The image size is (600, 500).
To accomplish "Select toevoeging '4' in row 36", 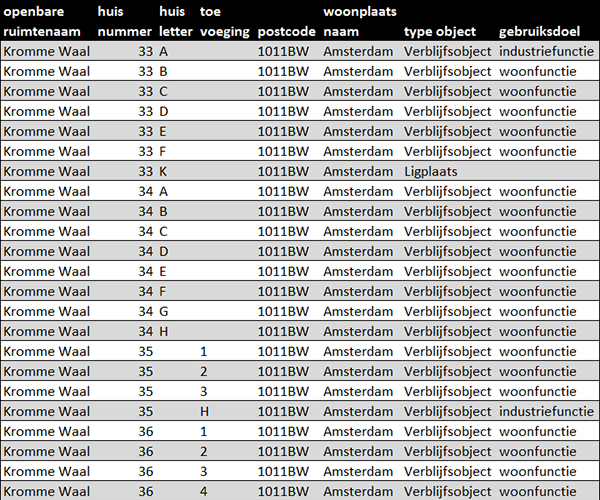I will [x=204, y=491].
